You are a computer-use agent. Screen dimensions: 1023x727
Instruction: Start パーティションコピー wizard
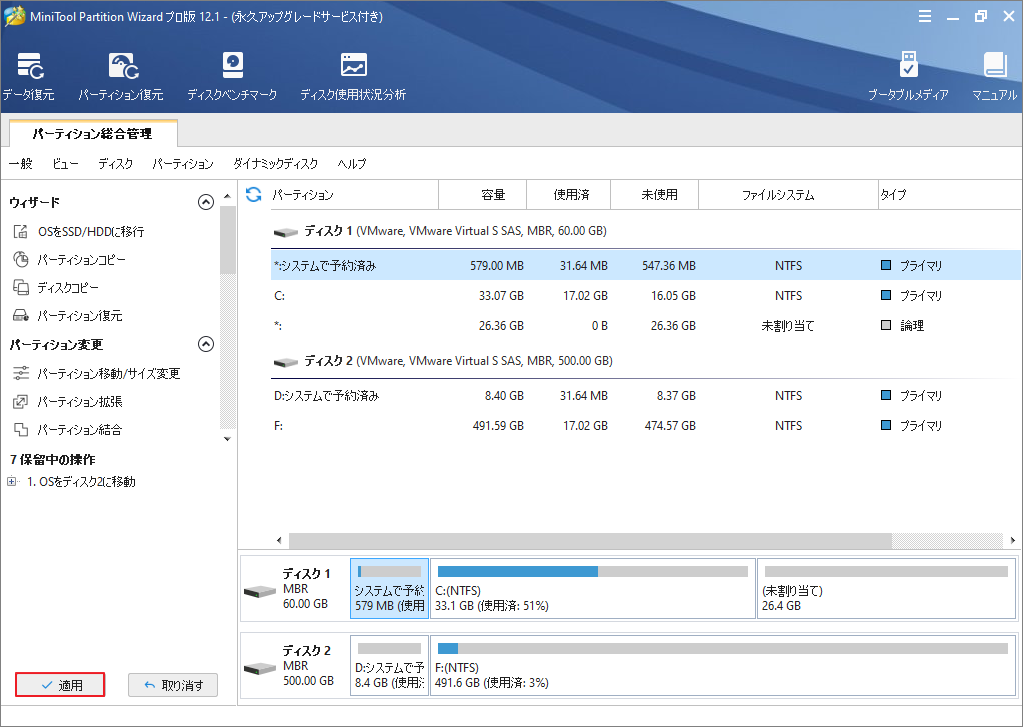pyautogui.click(x=69, y=260)
